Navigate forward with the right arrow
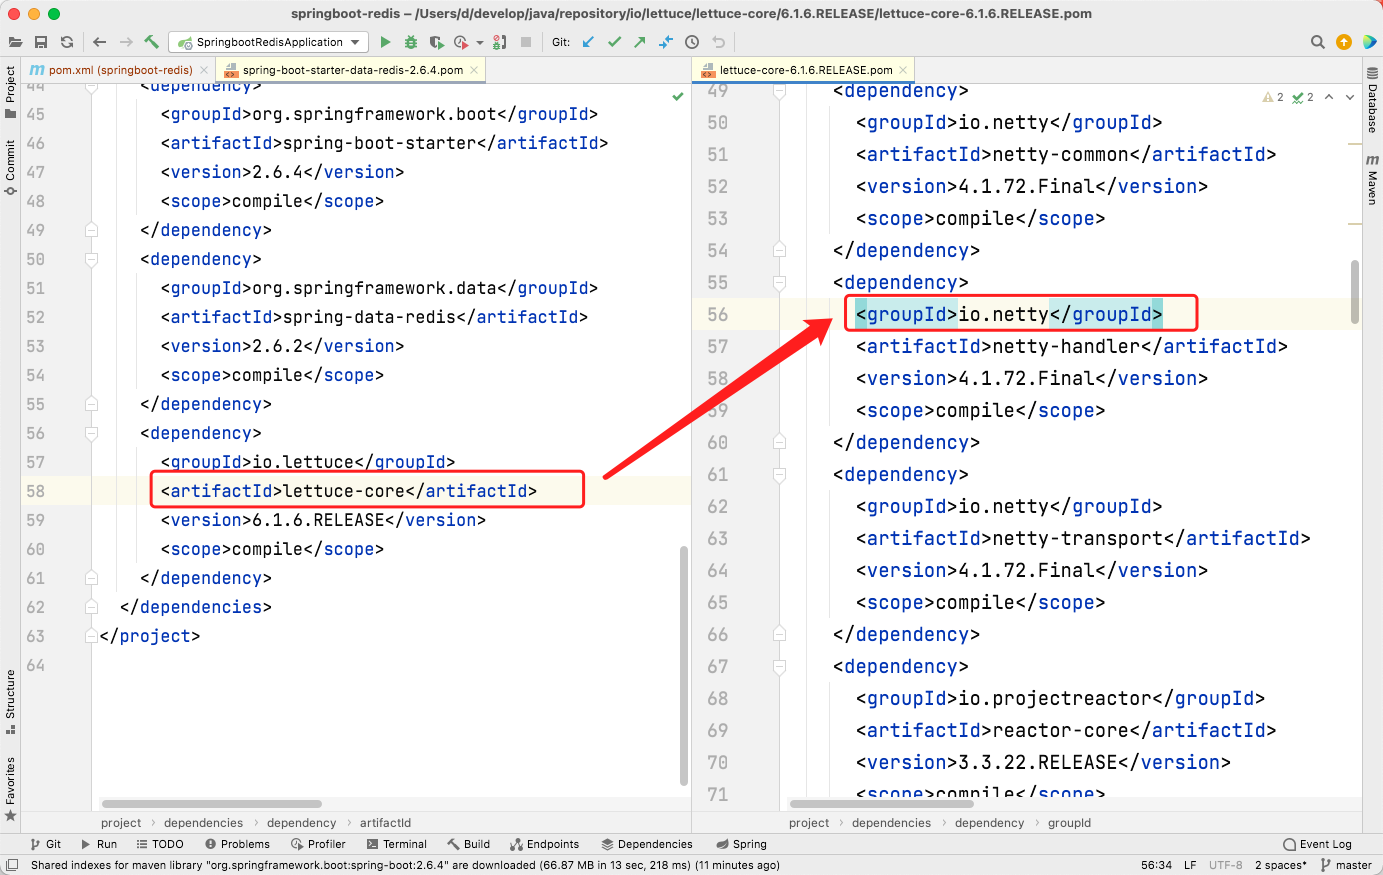The height and width of the screenshot is (875, 1383). (x=126, y=42)
